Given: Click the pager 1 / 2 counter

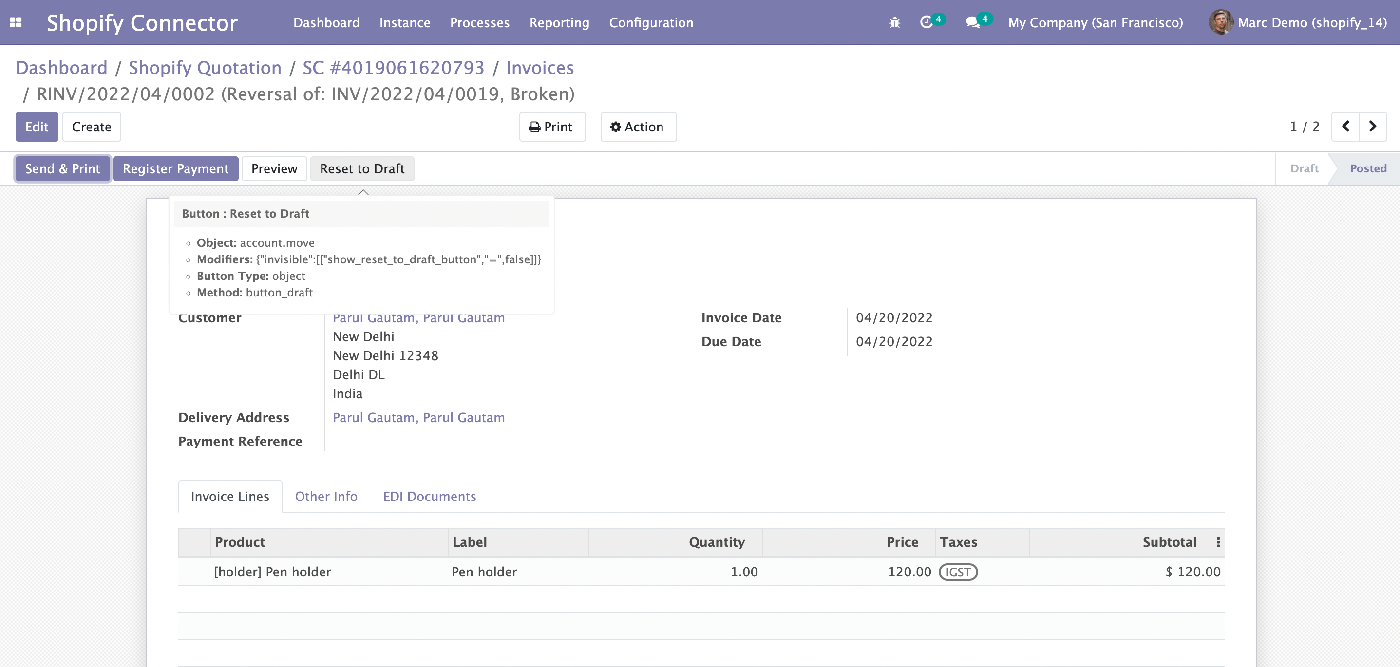Looking at the screenshot, I should click(x=1304, y=127).
